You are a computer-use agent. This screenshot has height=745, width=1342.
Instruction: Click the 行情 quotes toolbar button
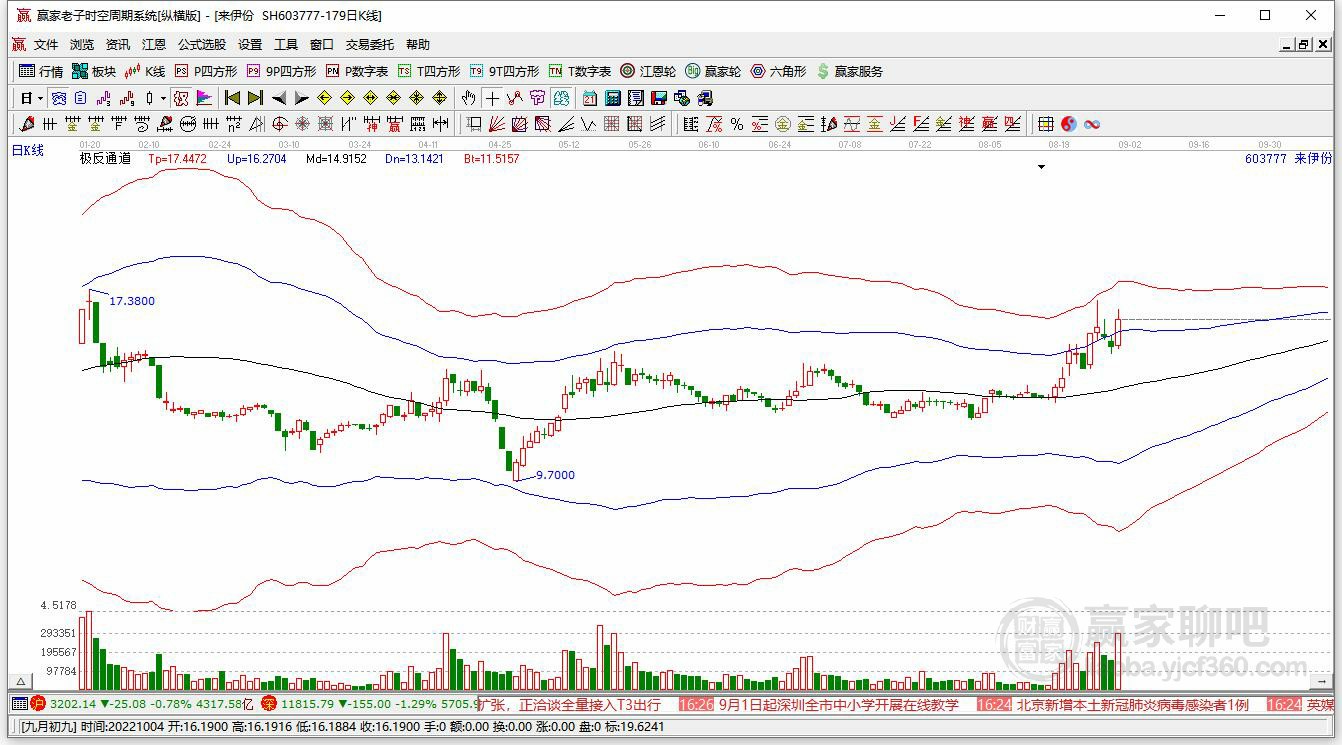point(41,71)
